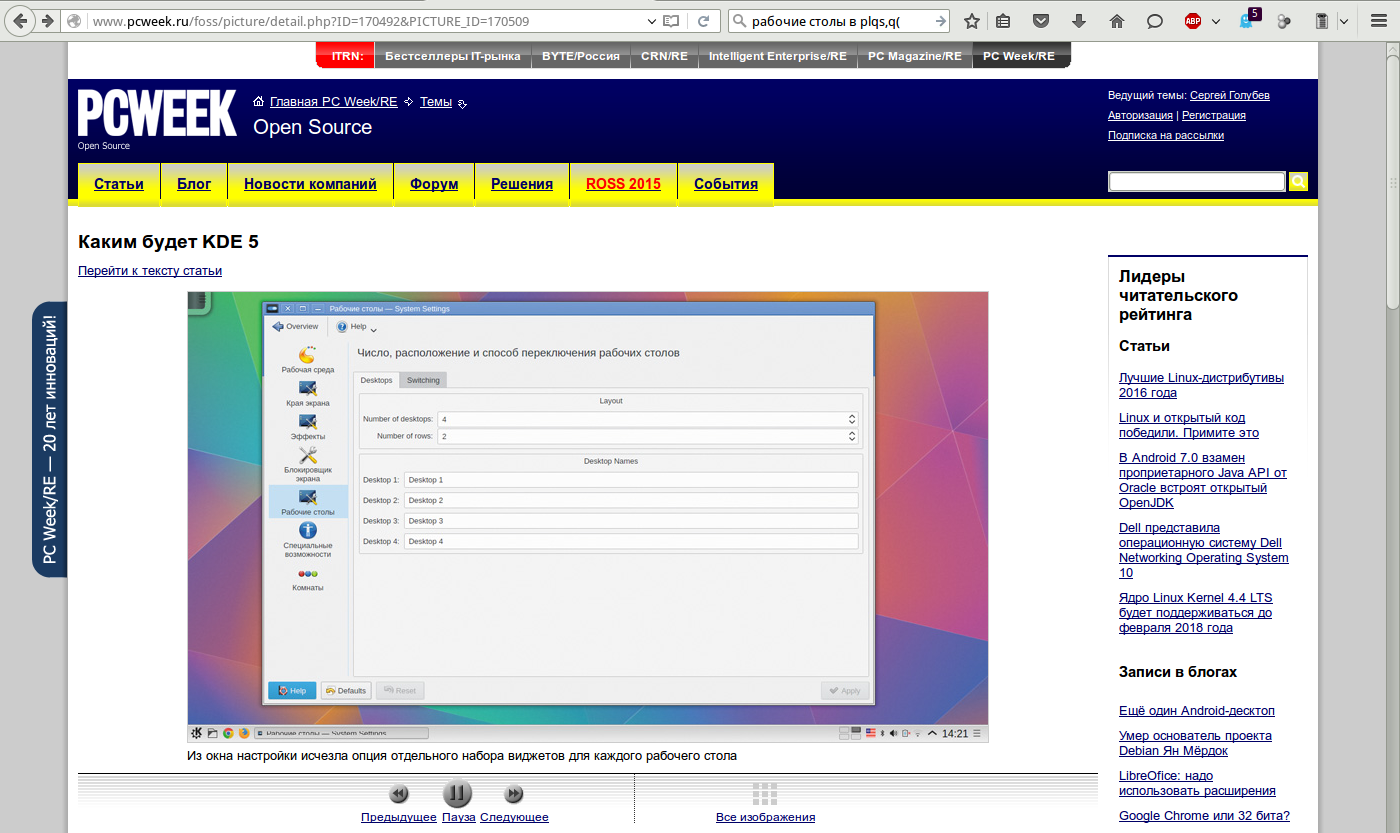
Task: Go forward with the browser arrow
Action: [x=47, y=21]
